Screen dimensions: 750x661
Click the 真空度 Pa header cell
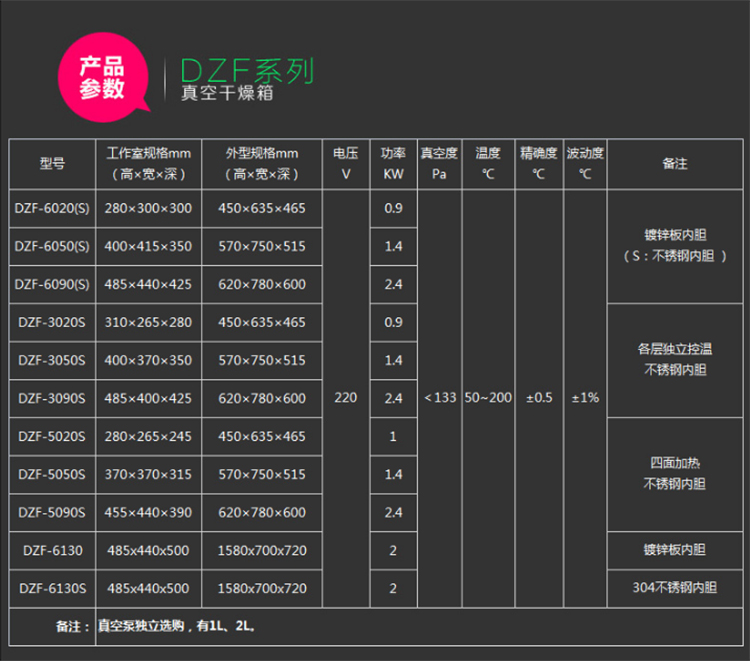pos(438,163)
